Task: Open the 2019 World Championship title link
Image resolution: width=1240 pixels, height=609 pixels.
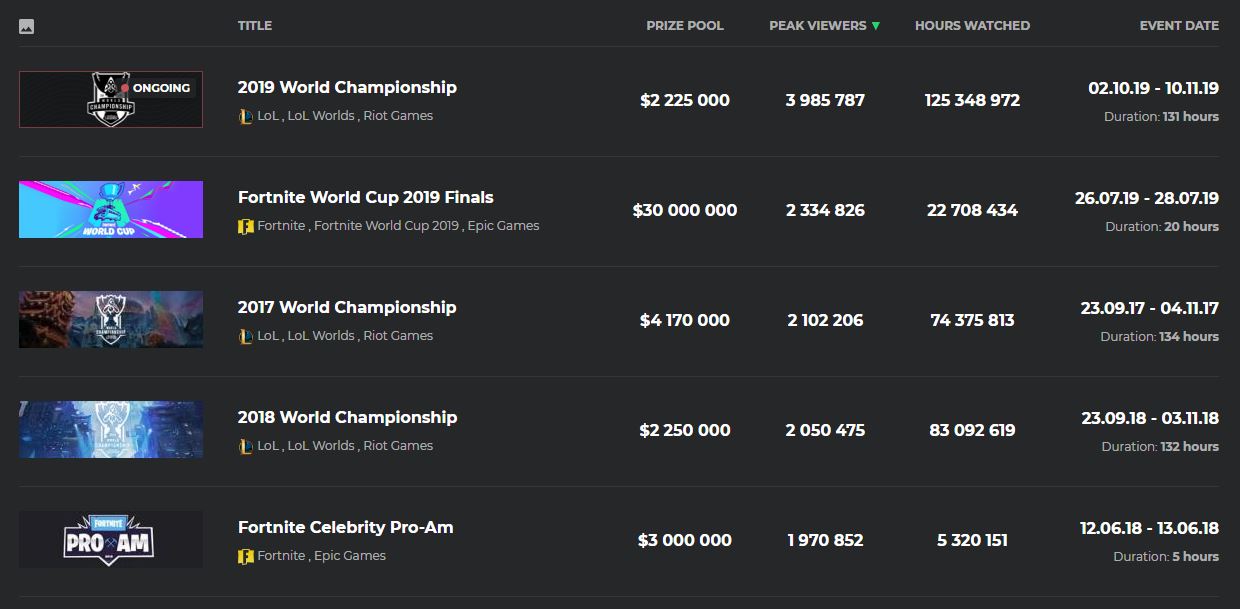Action: pos(347,88)
